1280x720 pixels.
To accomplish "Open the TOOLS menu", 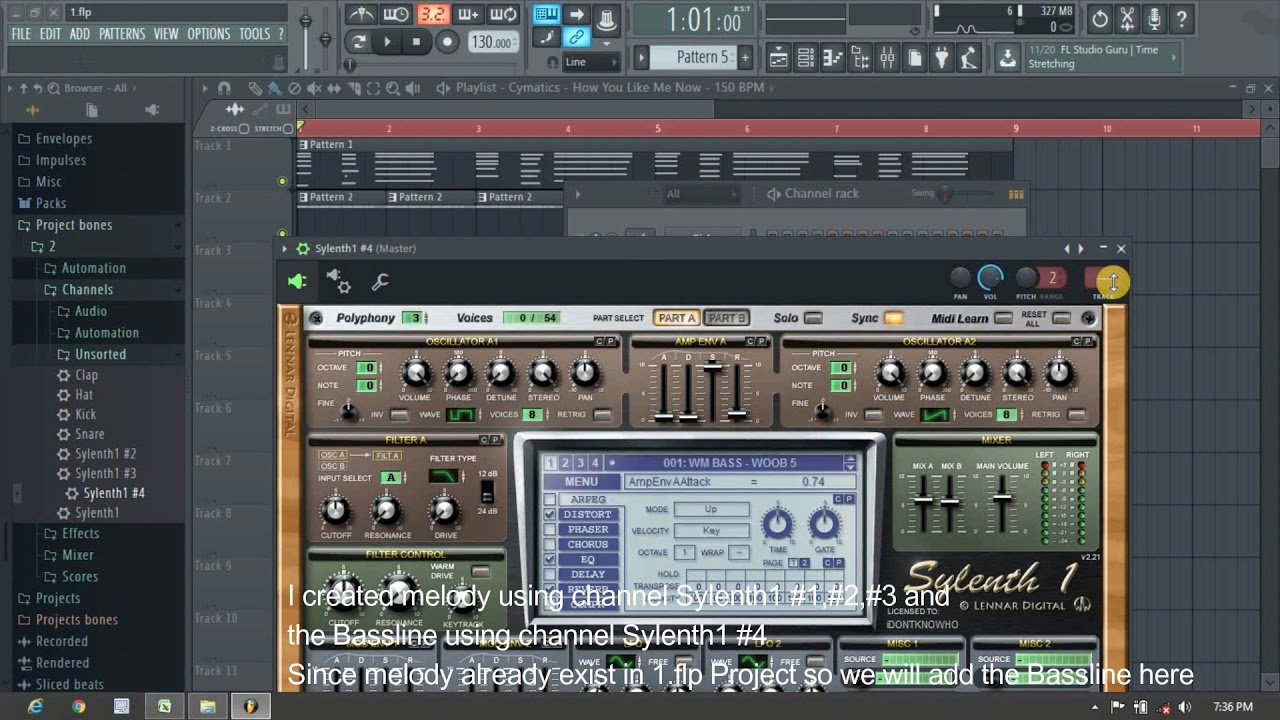I will pos(254,34).
